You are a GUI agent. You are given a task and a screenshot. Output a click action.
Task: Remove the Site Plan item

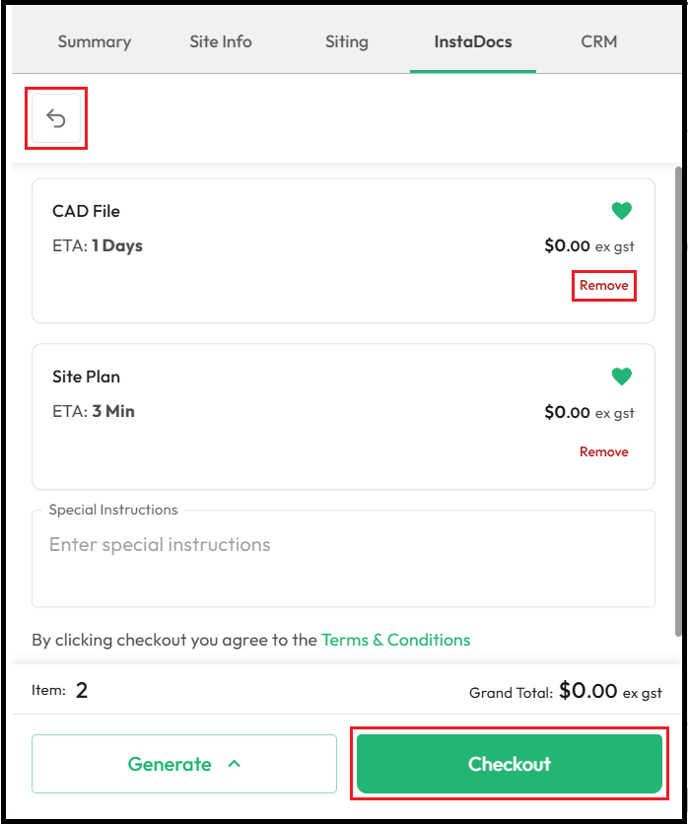coord(604,452)
